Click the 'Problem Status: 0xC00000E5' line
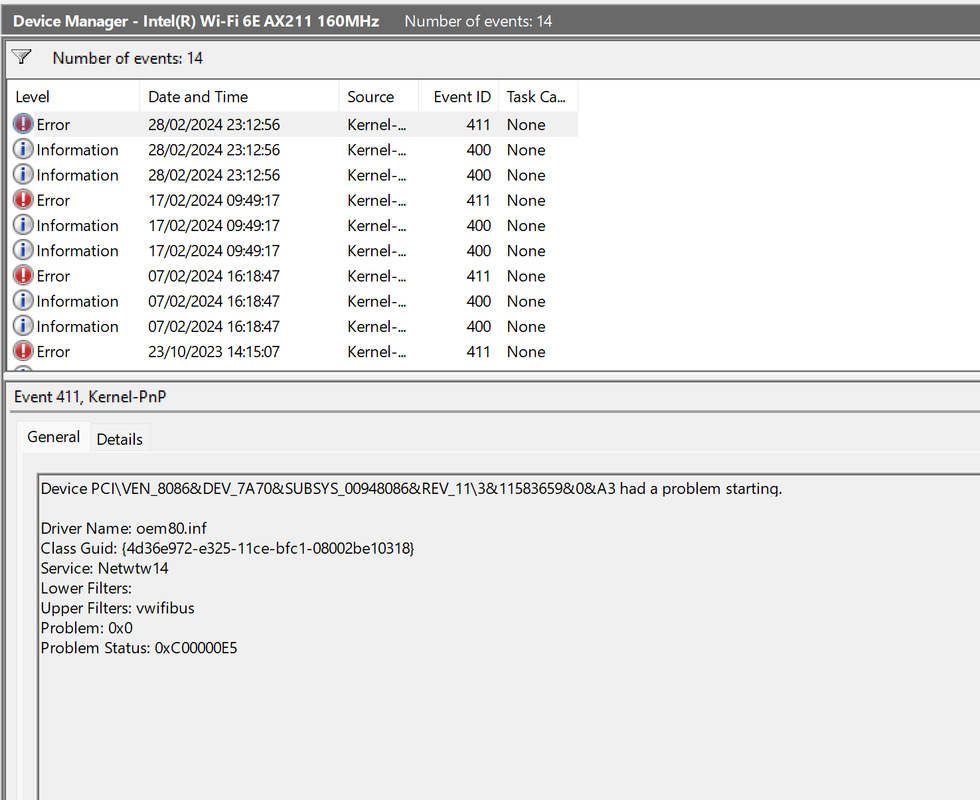Screen dimensions: 980x800 point(139,648)
